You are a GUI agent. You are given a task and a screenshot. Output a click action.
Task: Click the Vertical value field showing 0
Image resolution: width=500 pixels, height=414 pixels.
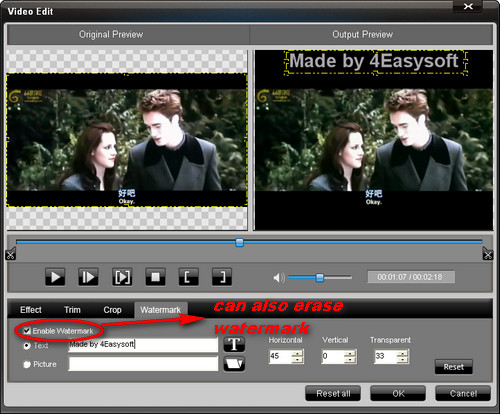click(333, 356)
